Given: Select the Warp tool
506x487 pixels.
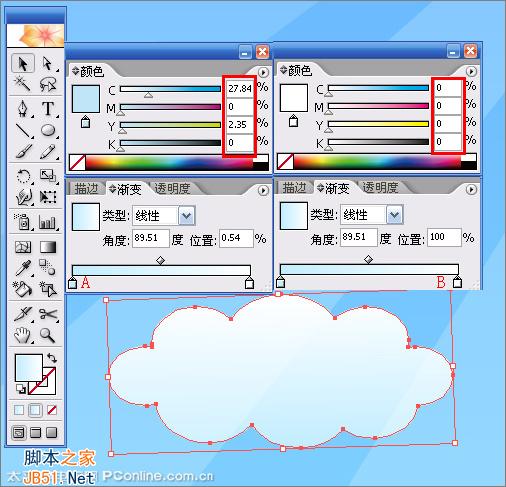Looking at the screenshot, I should pos(23,197).
